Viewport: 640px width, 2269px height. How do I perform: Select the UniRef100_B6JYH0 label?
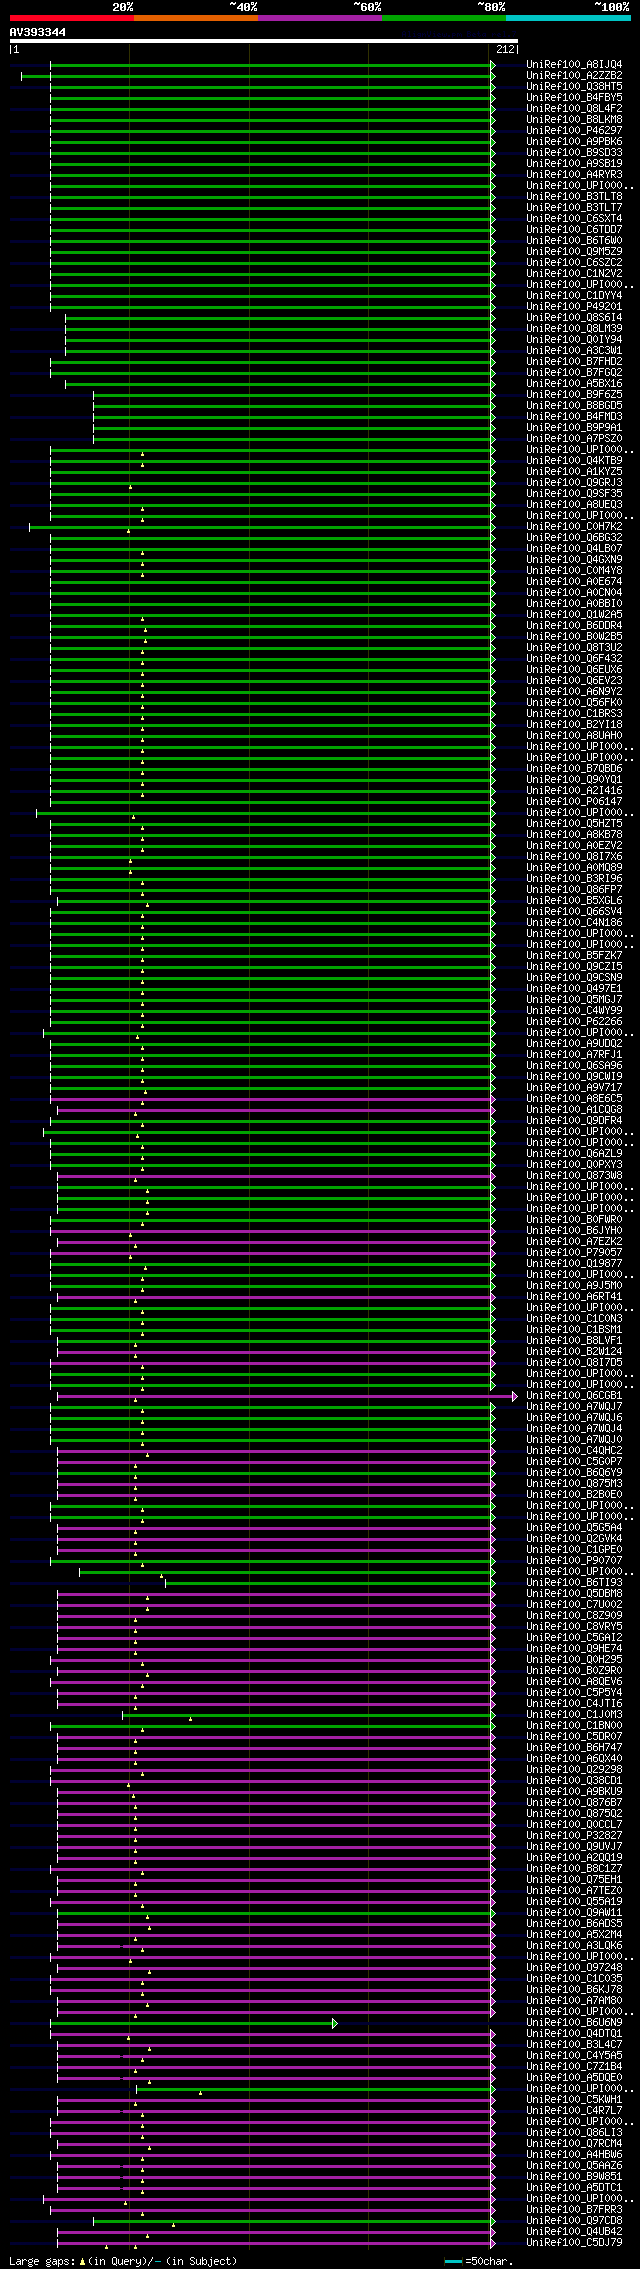coord(574,1230)
